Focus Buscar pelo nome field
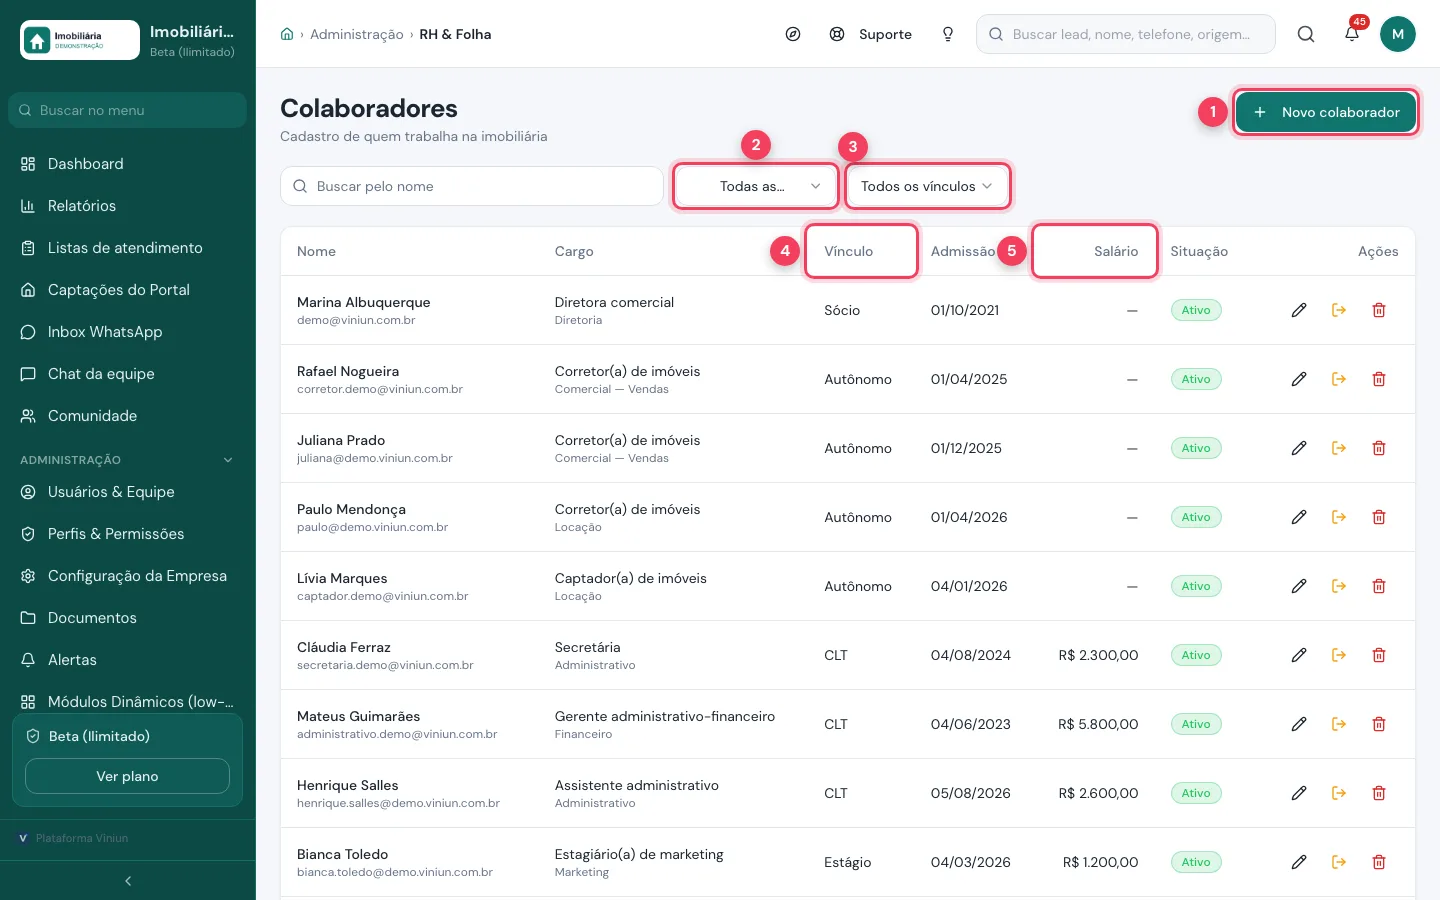The height and width of the screenshot is (900, 1440). pos(472,186)
